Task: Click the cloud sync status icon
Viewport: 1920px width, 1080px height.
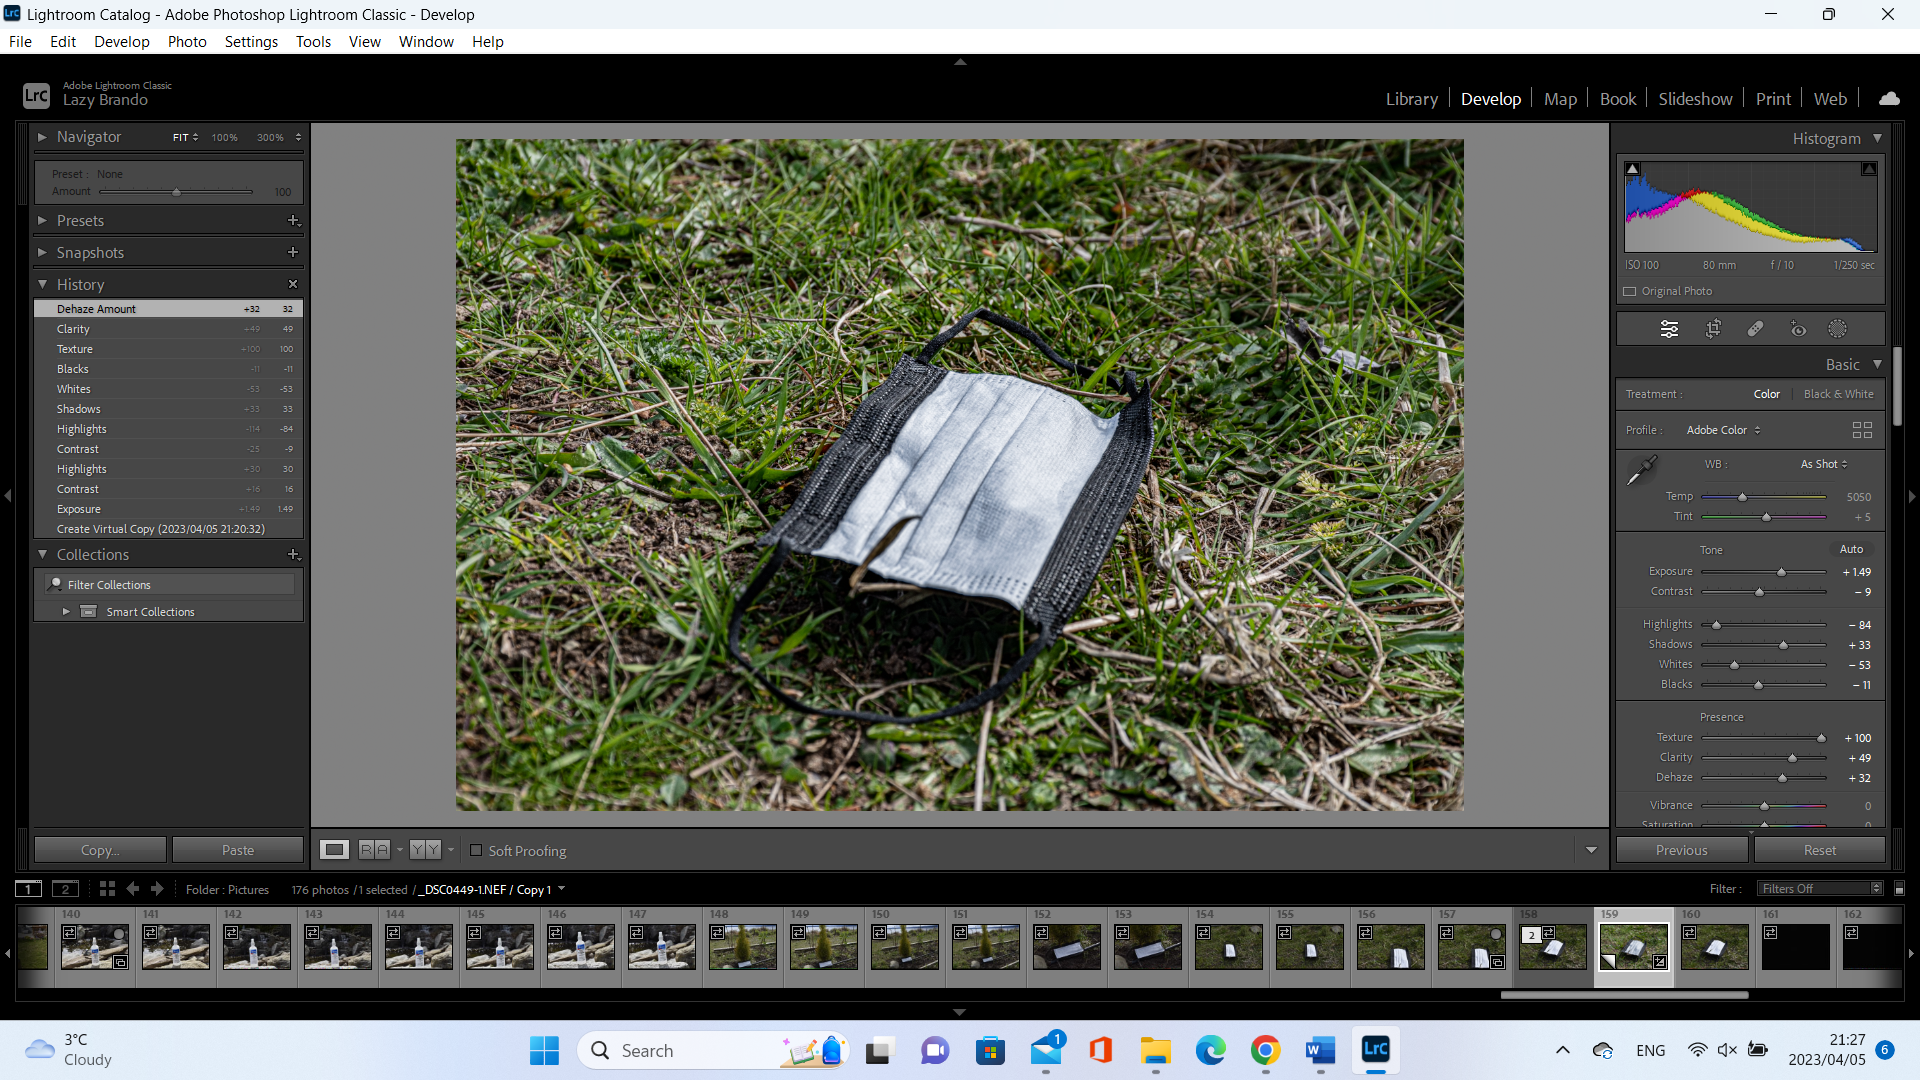Action: click(x=1889, y=99)
